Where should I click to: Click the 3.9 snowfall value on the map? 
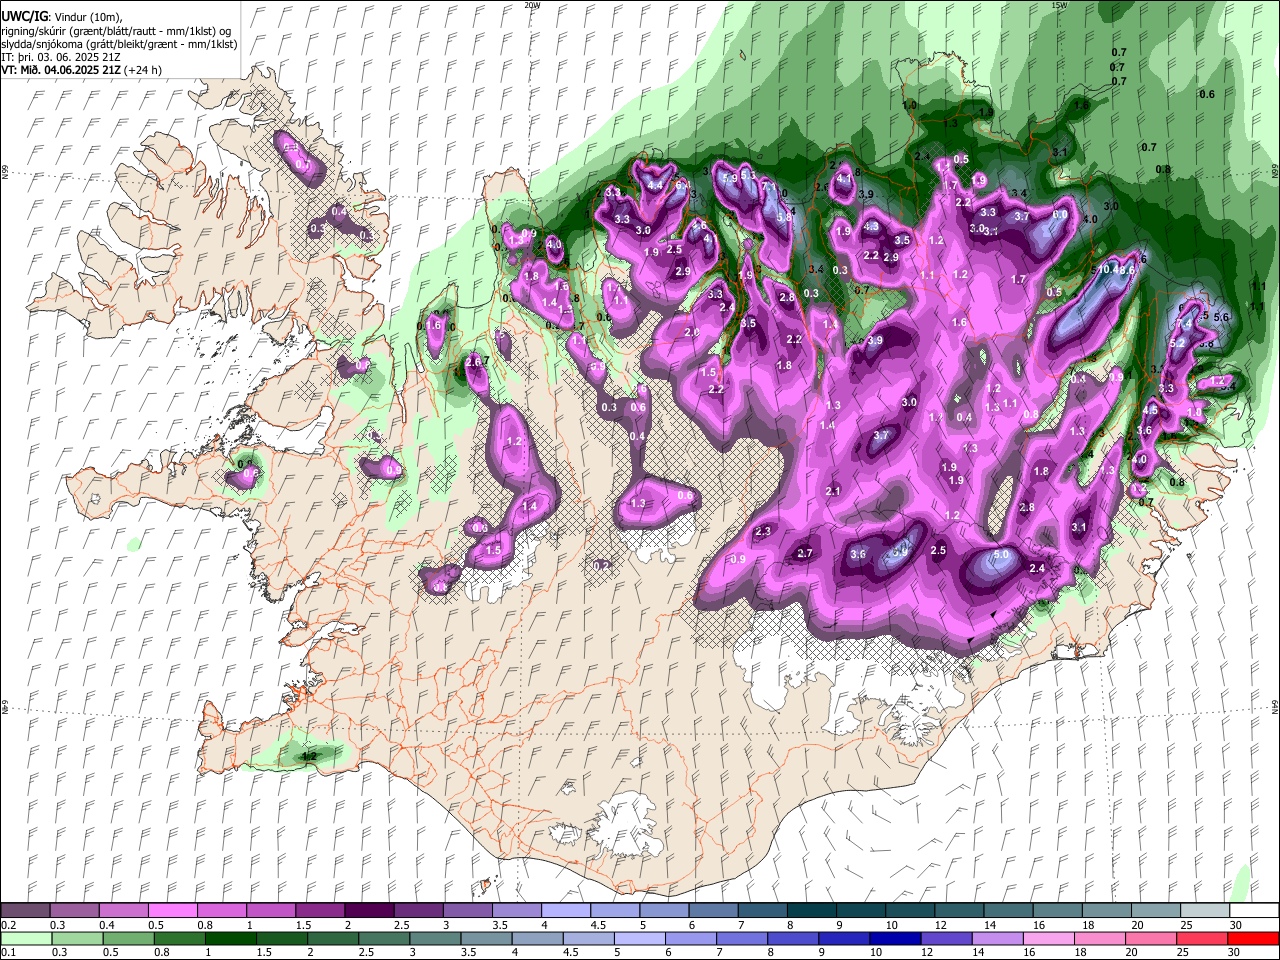pyautogui.click(x=875, y=341)
